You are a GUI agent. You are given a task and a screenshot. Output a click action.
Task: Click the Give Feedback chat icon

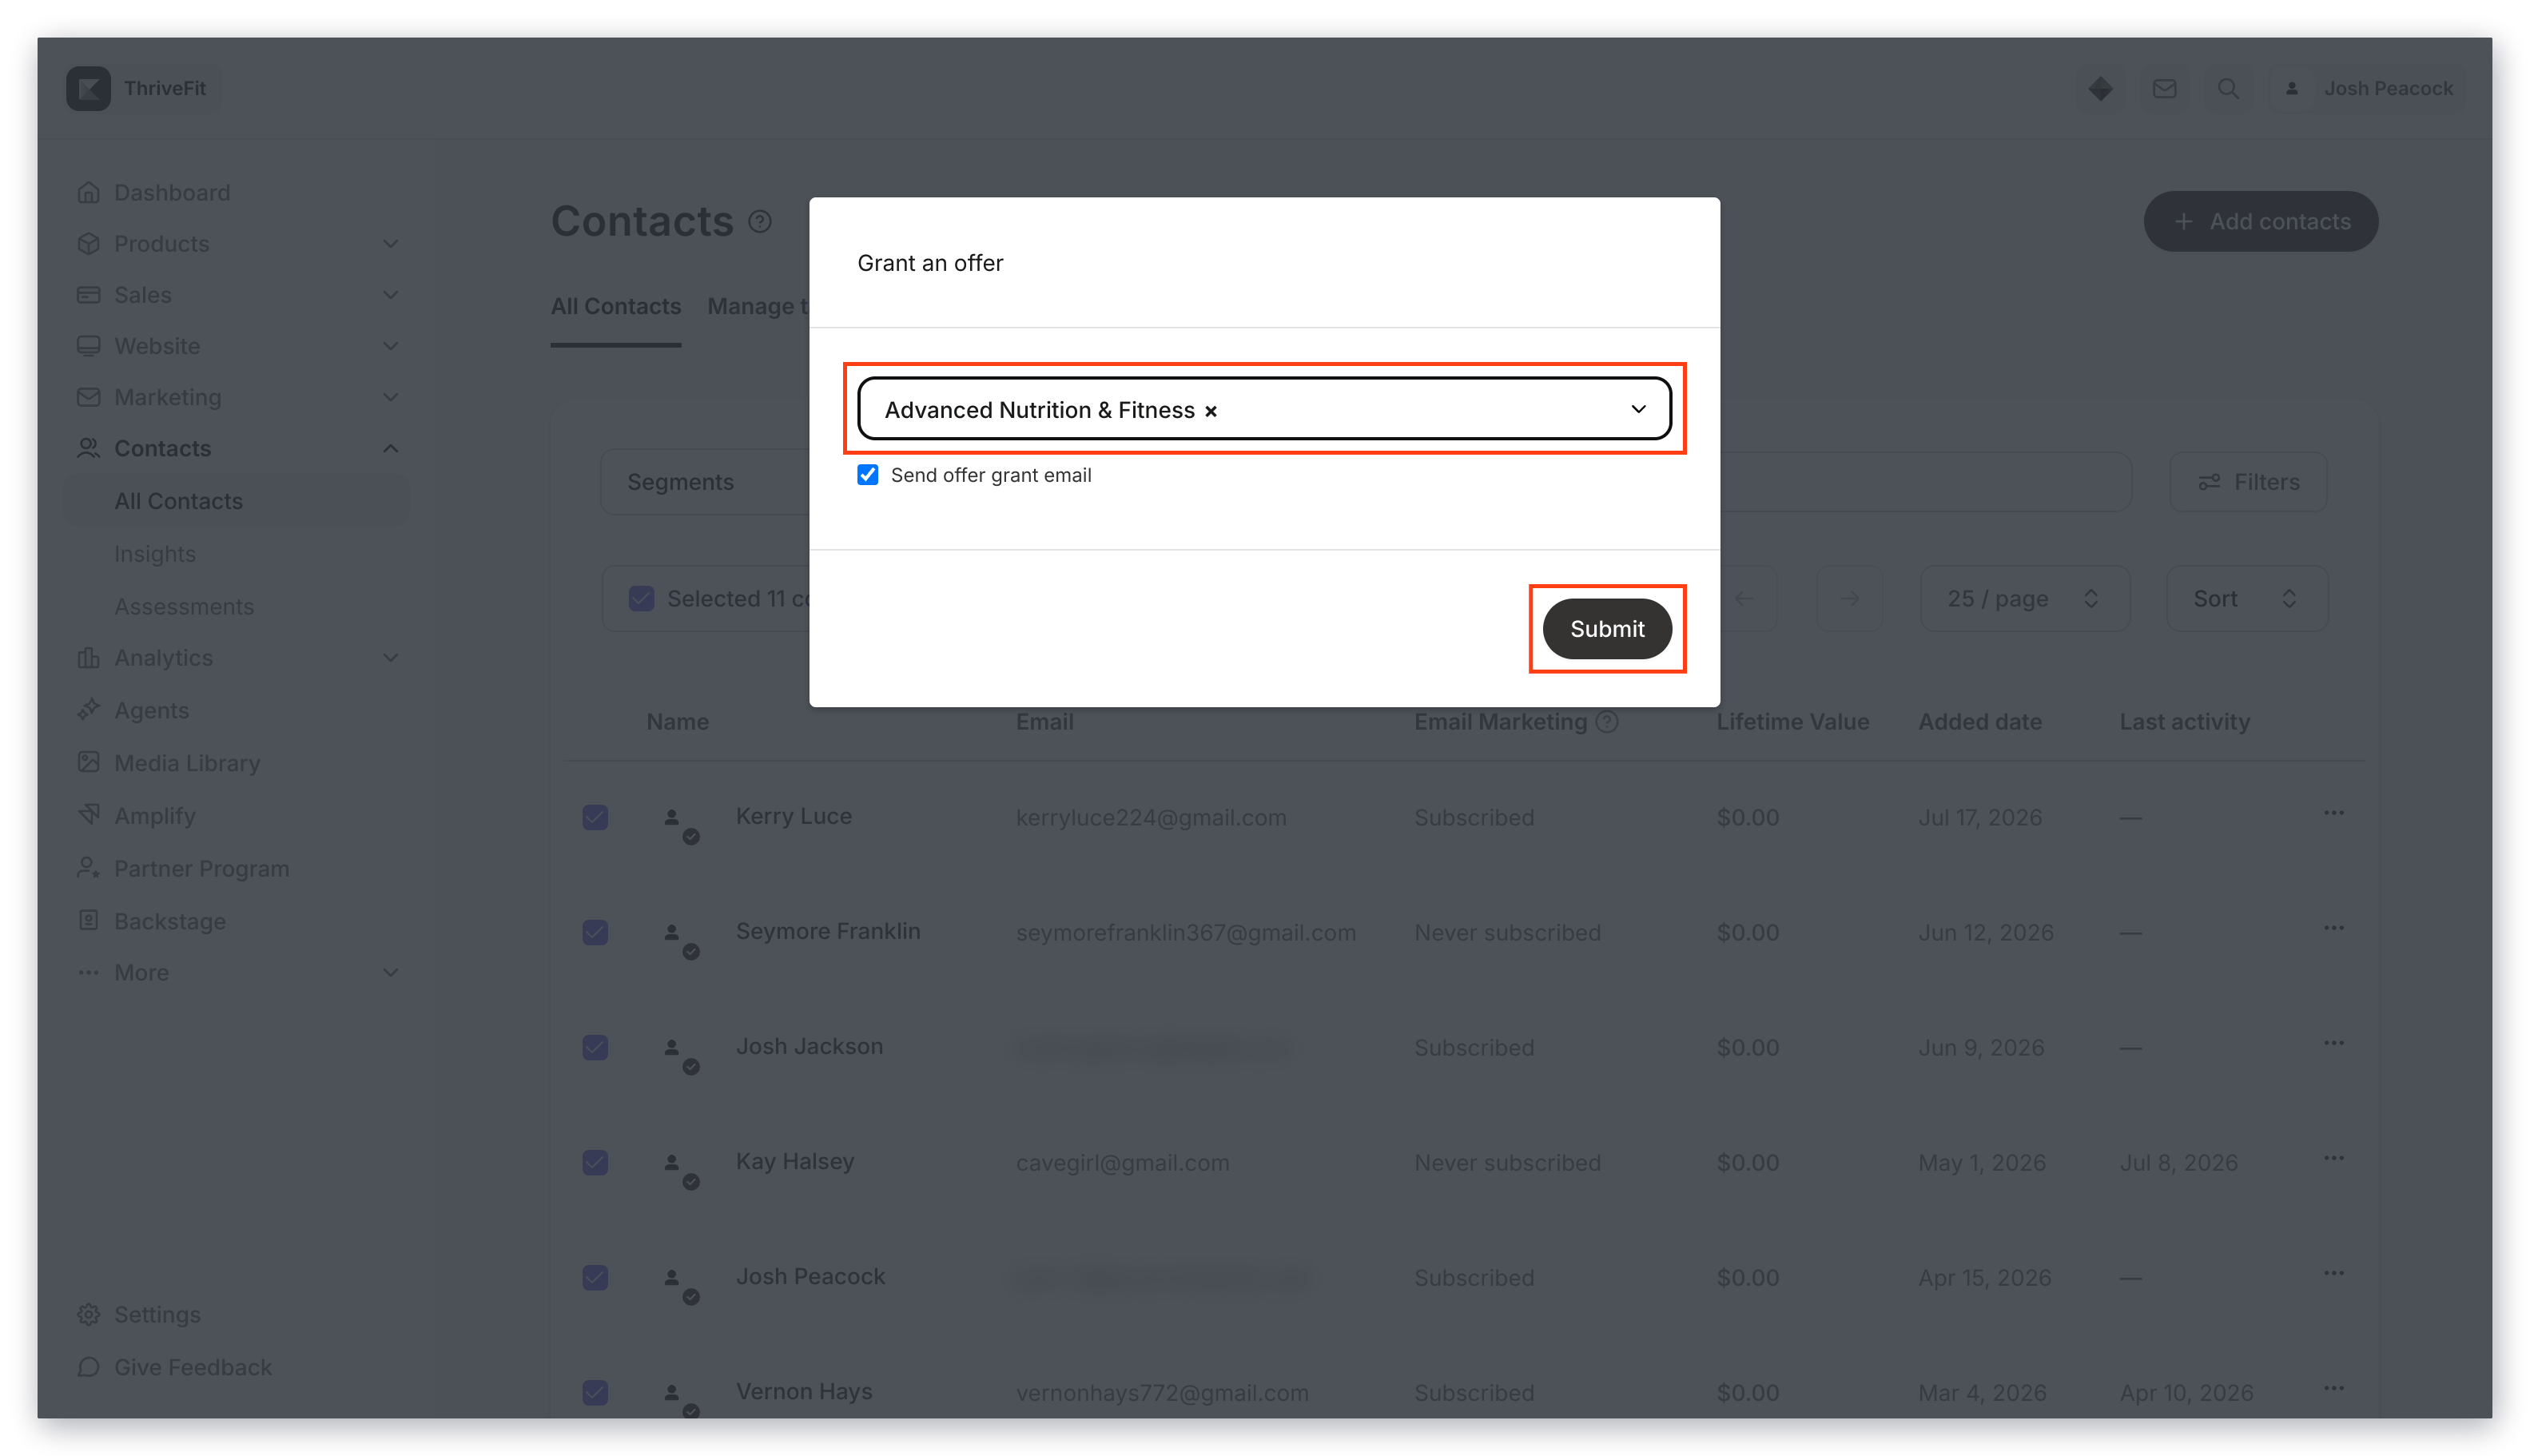tap(88, 1366)
